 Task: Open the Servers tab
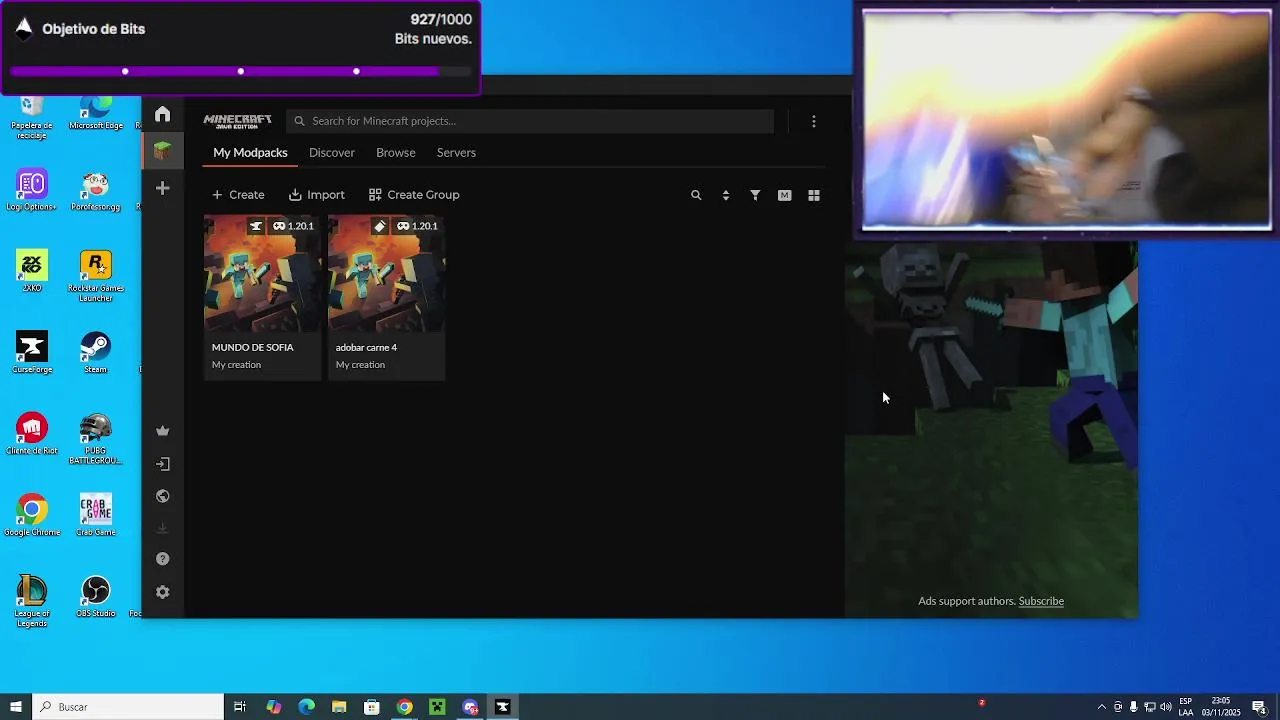pyautogui.click(x=456, y=153)
